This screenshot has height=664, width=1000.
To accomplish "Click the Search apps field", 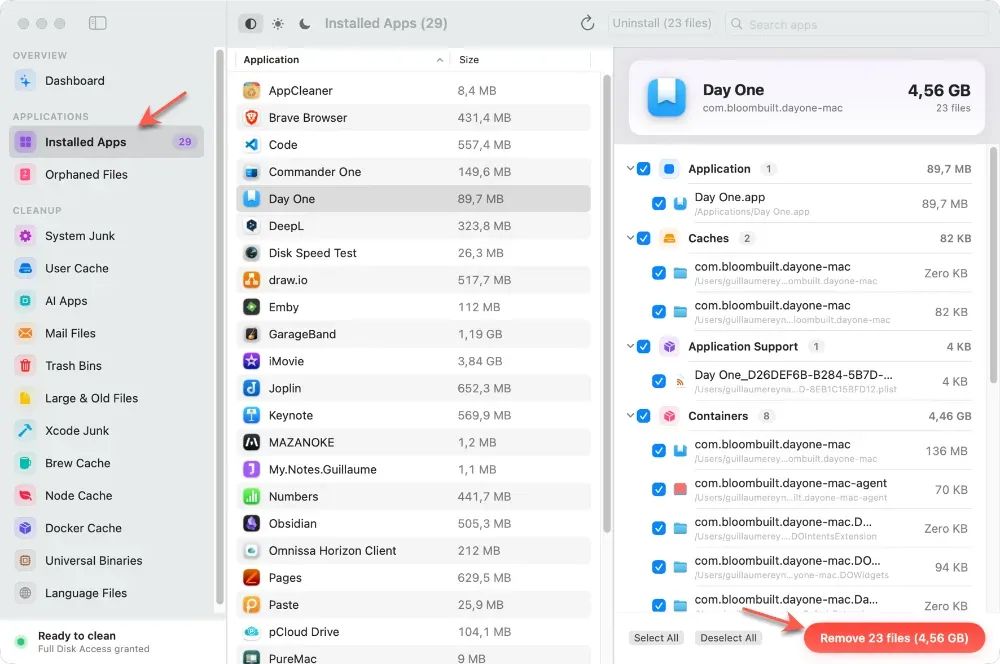I will 857,24.
